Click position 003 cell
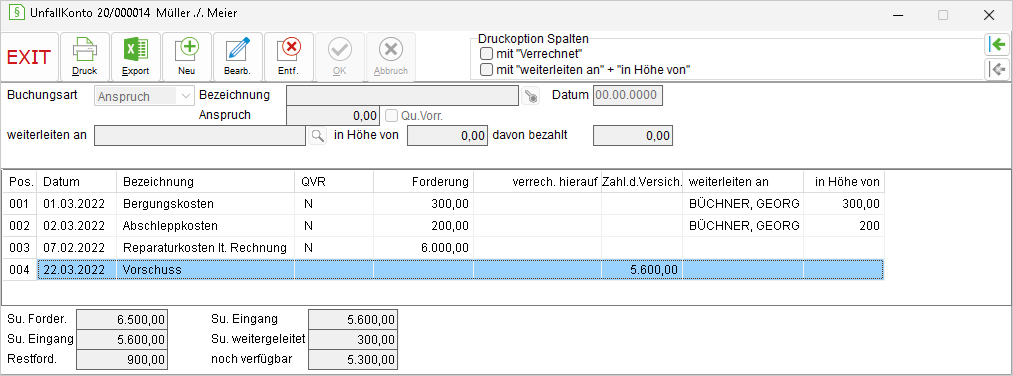 tap(20, 247)
